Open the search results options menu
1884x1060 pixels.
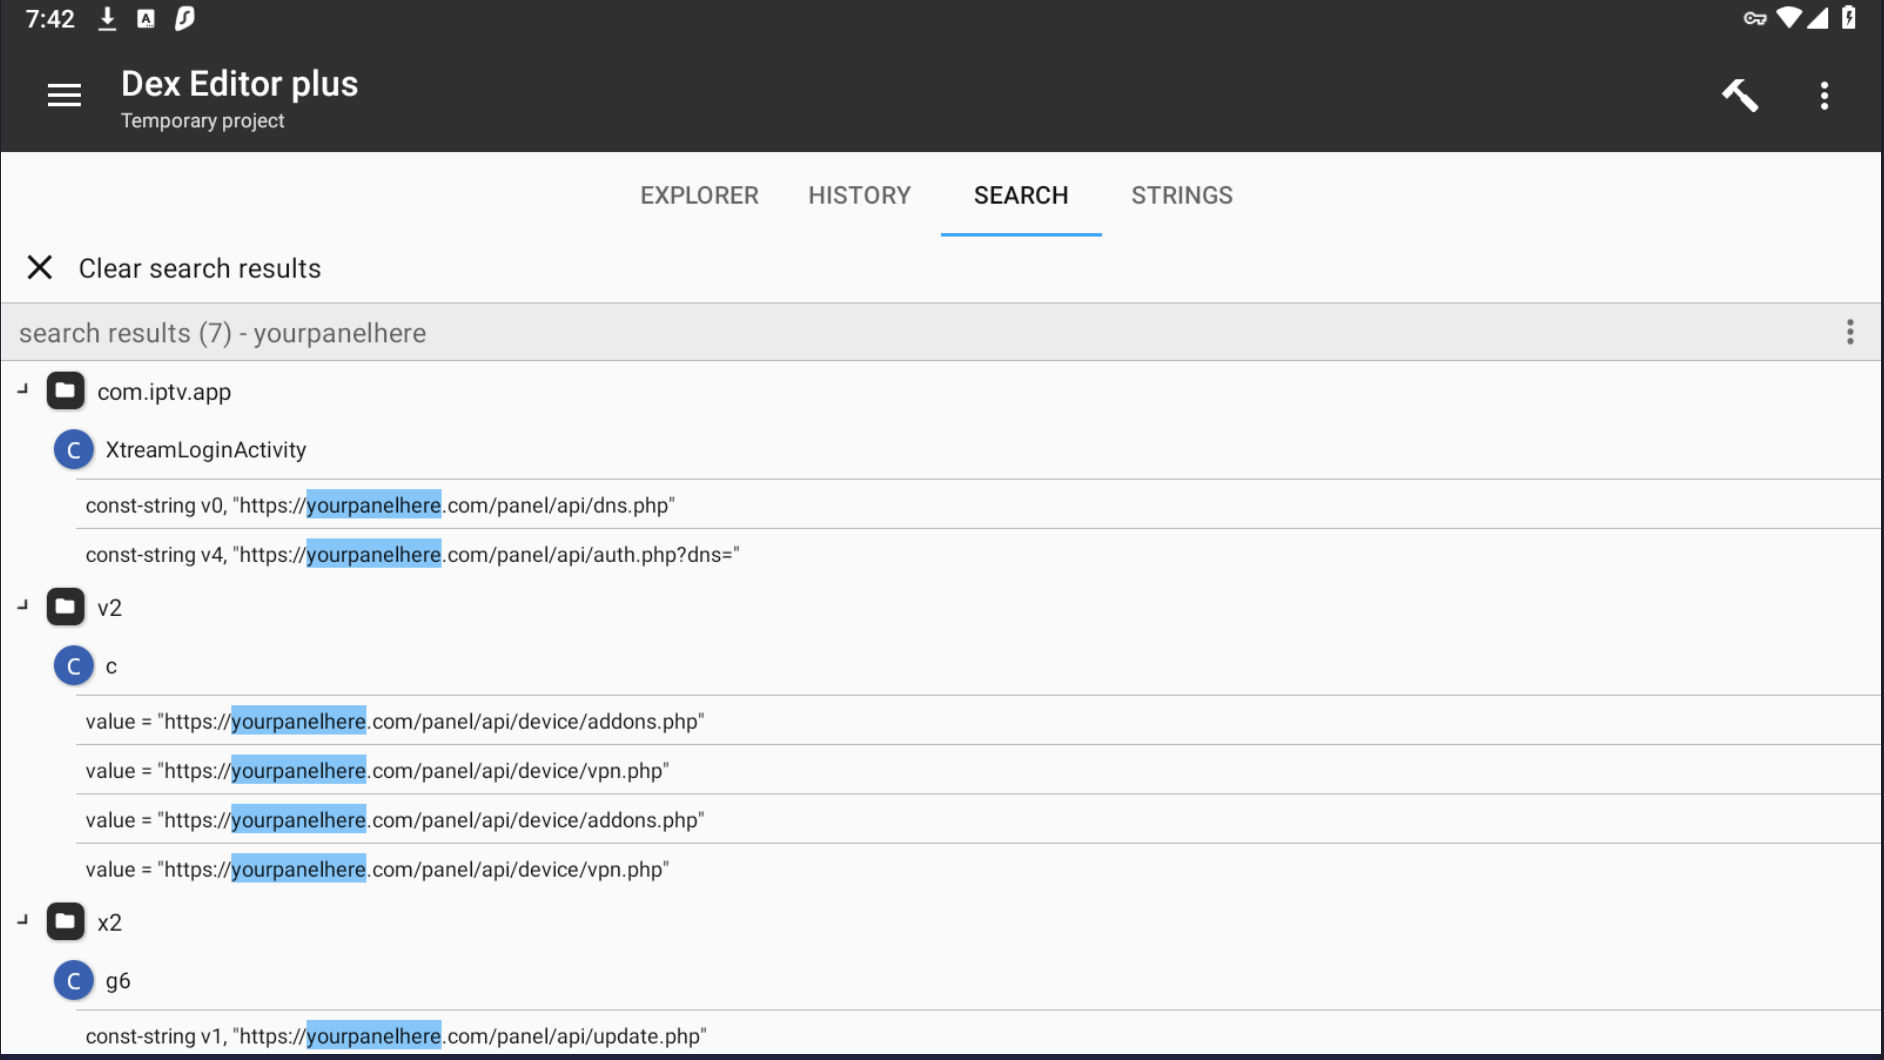click(1850, 332)
